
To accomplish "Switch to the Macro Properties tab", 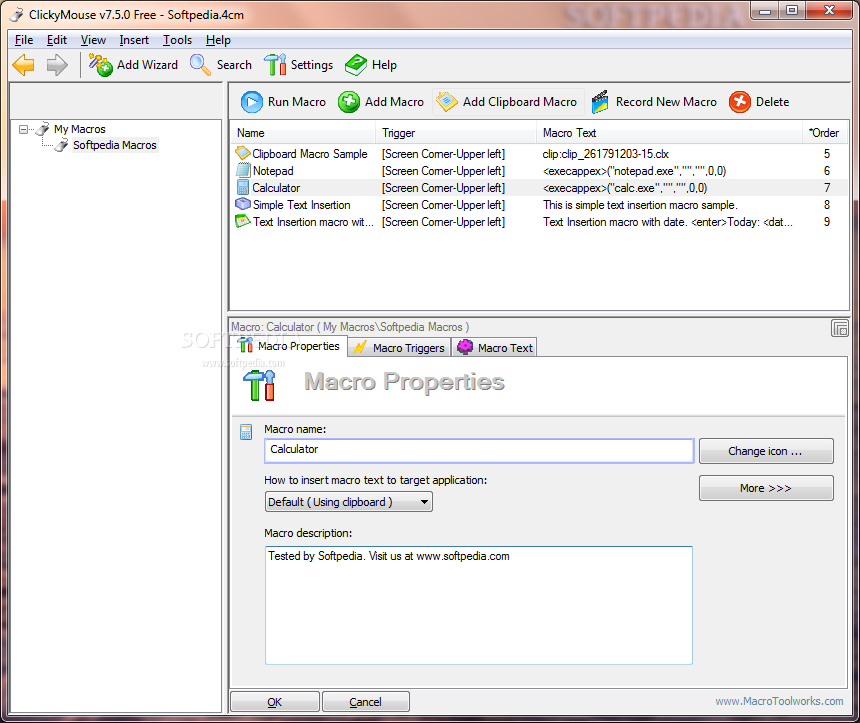I will click(x=290, y=346).
